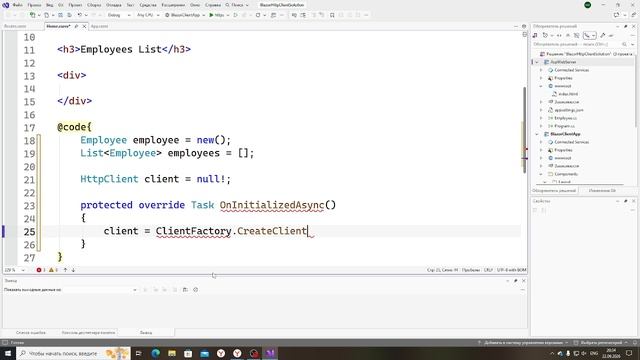
Task: Open the Вид menu
Action: coord(49,5)
